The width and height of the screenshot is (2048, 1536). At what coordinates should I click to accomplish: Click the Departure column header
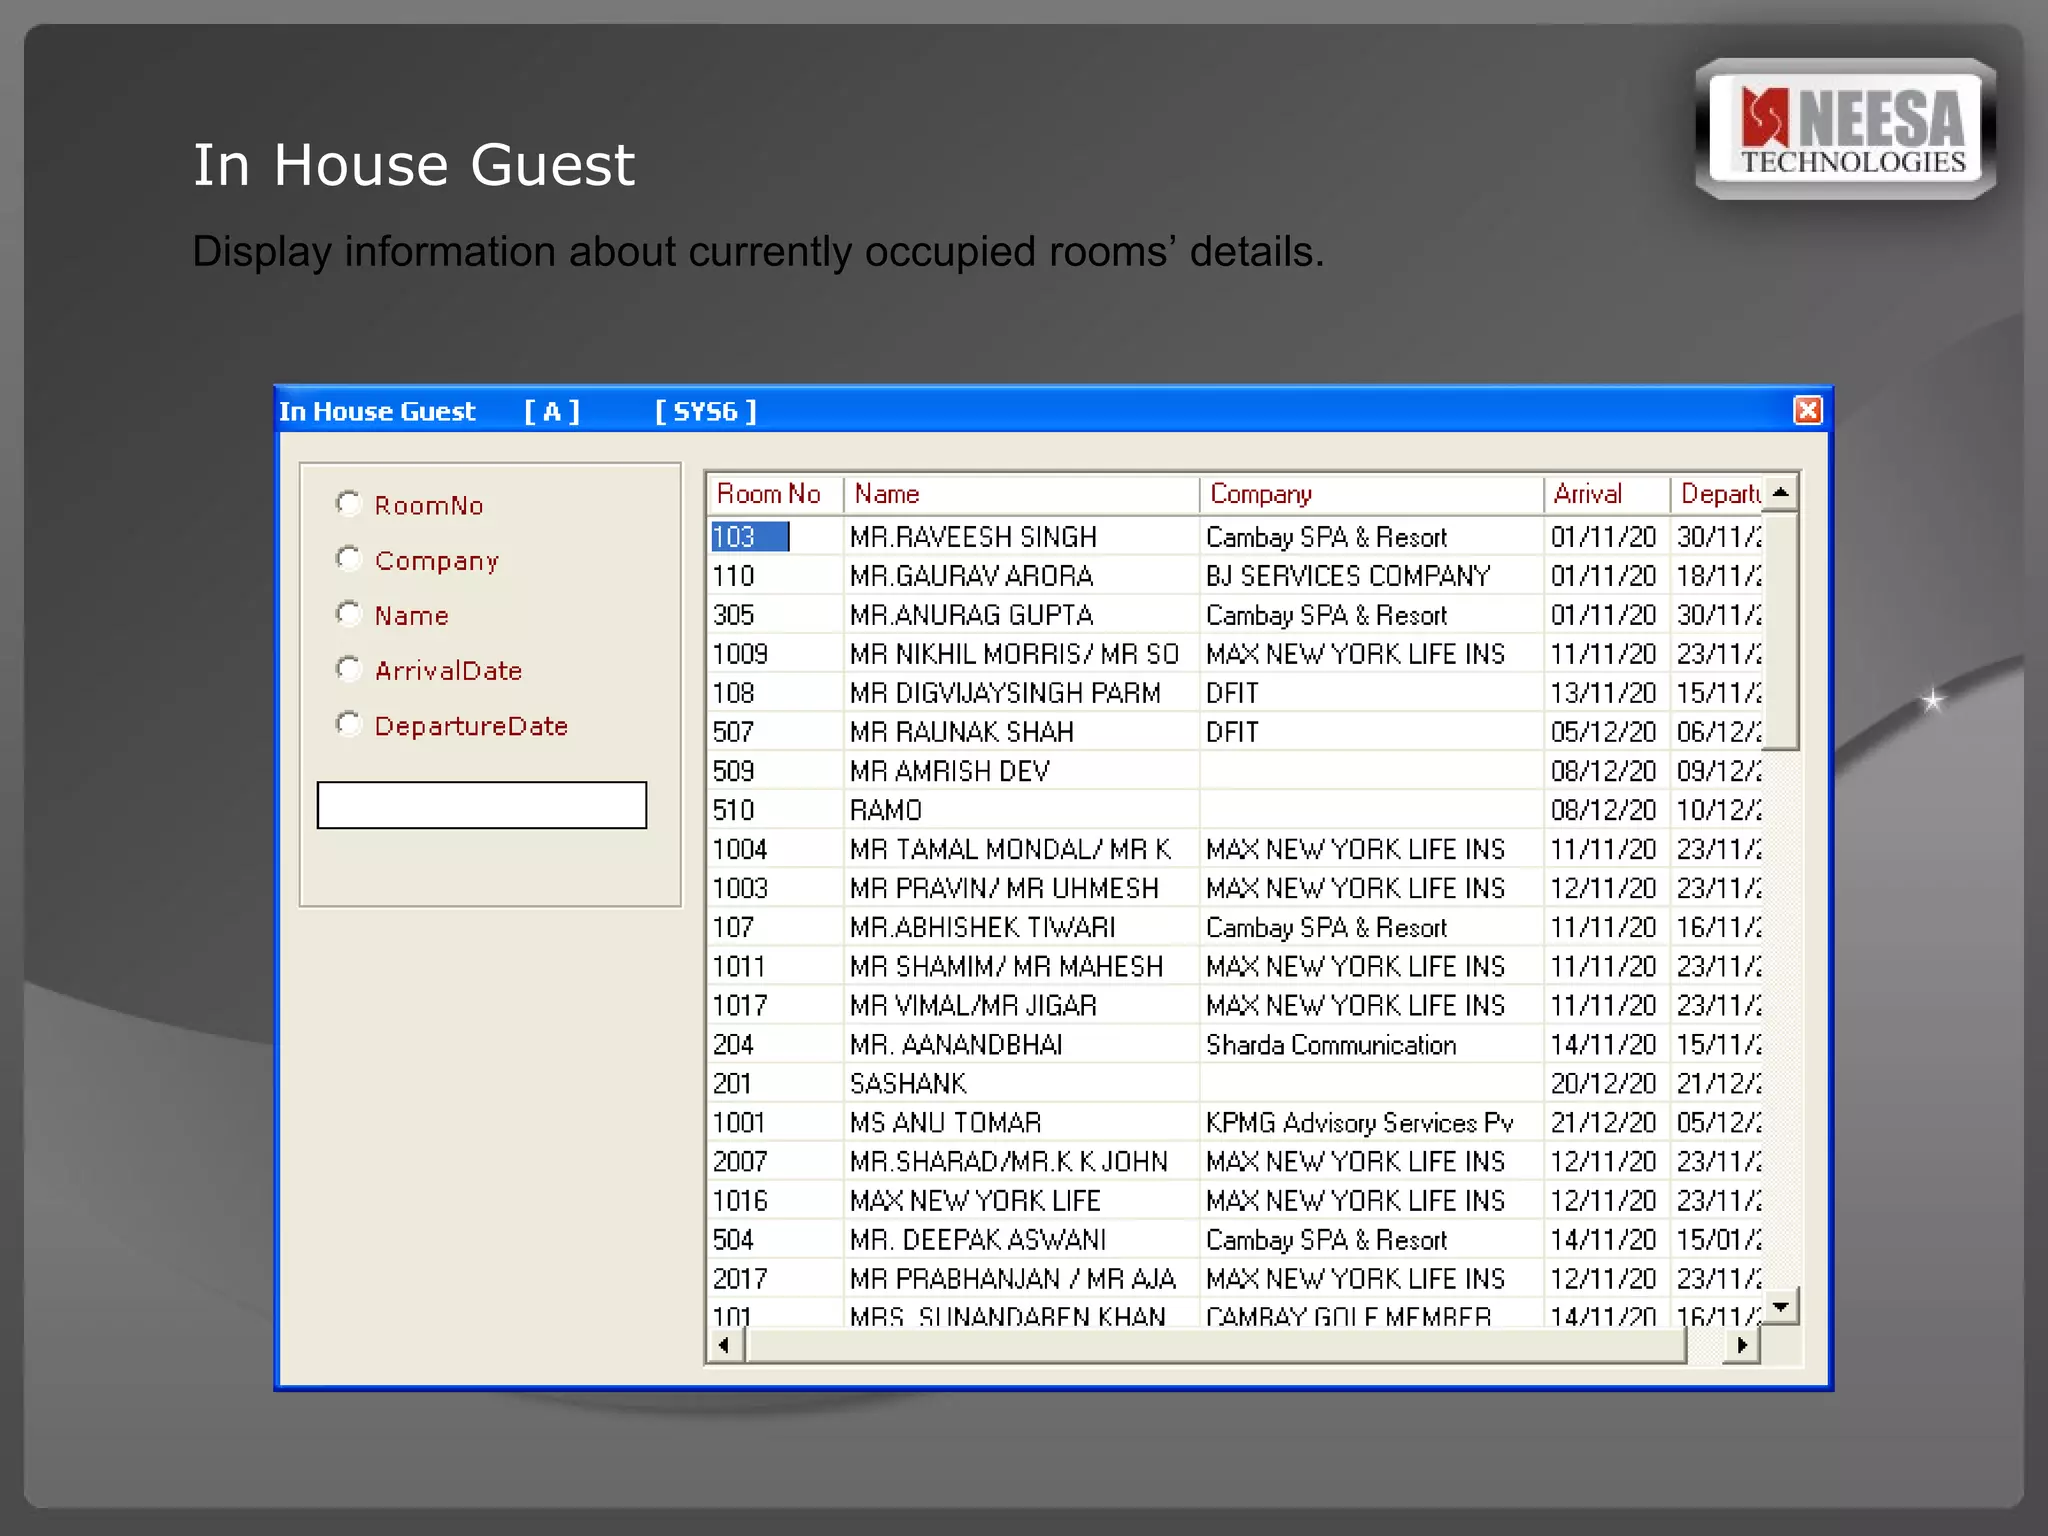click(x=1717, y=494)
